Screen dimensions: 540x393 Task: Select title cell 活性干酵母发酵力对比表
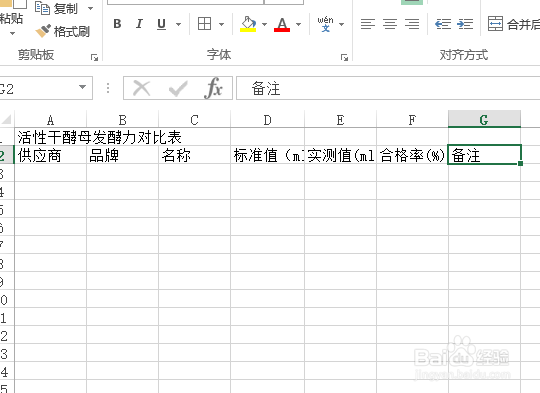pos(100,137)
